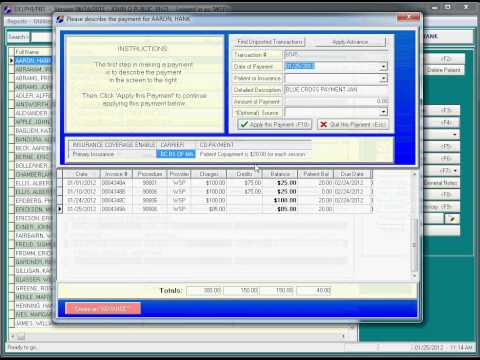Open the Patient or Insurance dropdown
Image resolution: width=480 pixels, height=360 pixels.
point(383,78)
